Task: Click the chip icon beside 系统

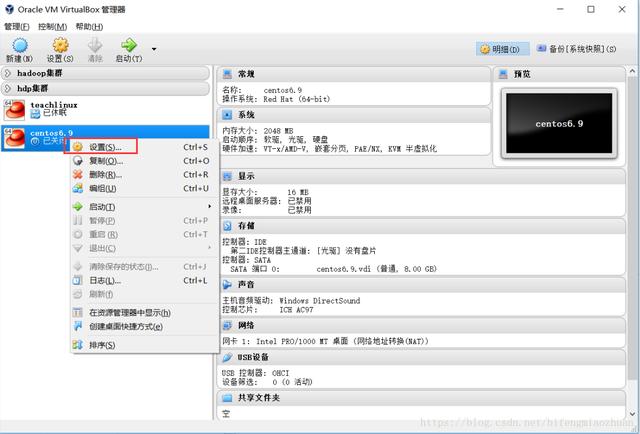Action: tap(227, 115)
